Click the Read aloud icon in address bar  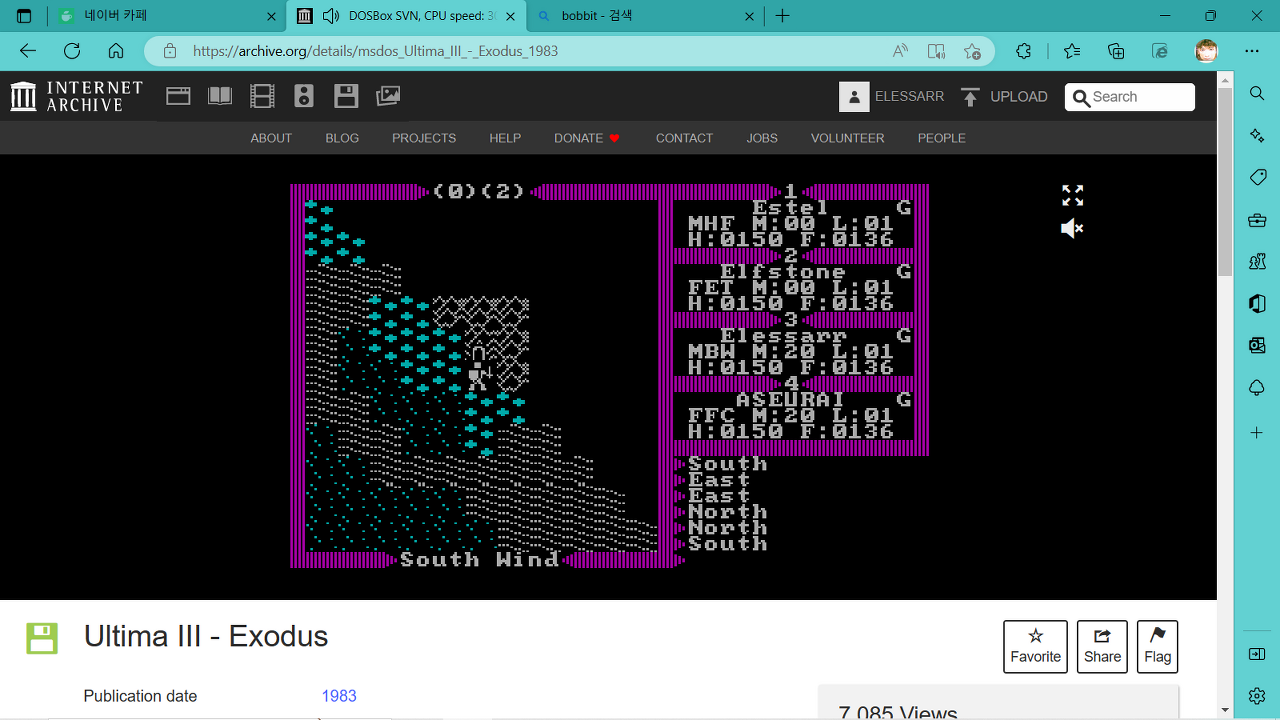point(900,51)
